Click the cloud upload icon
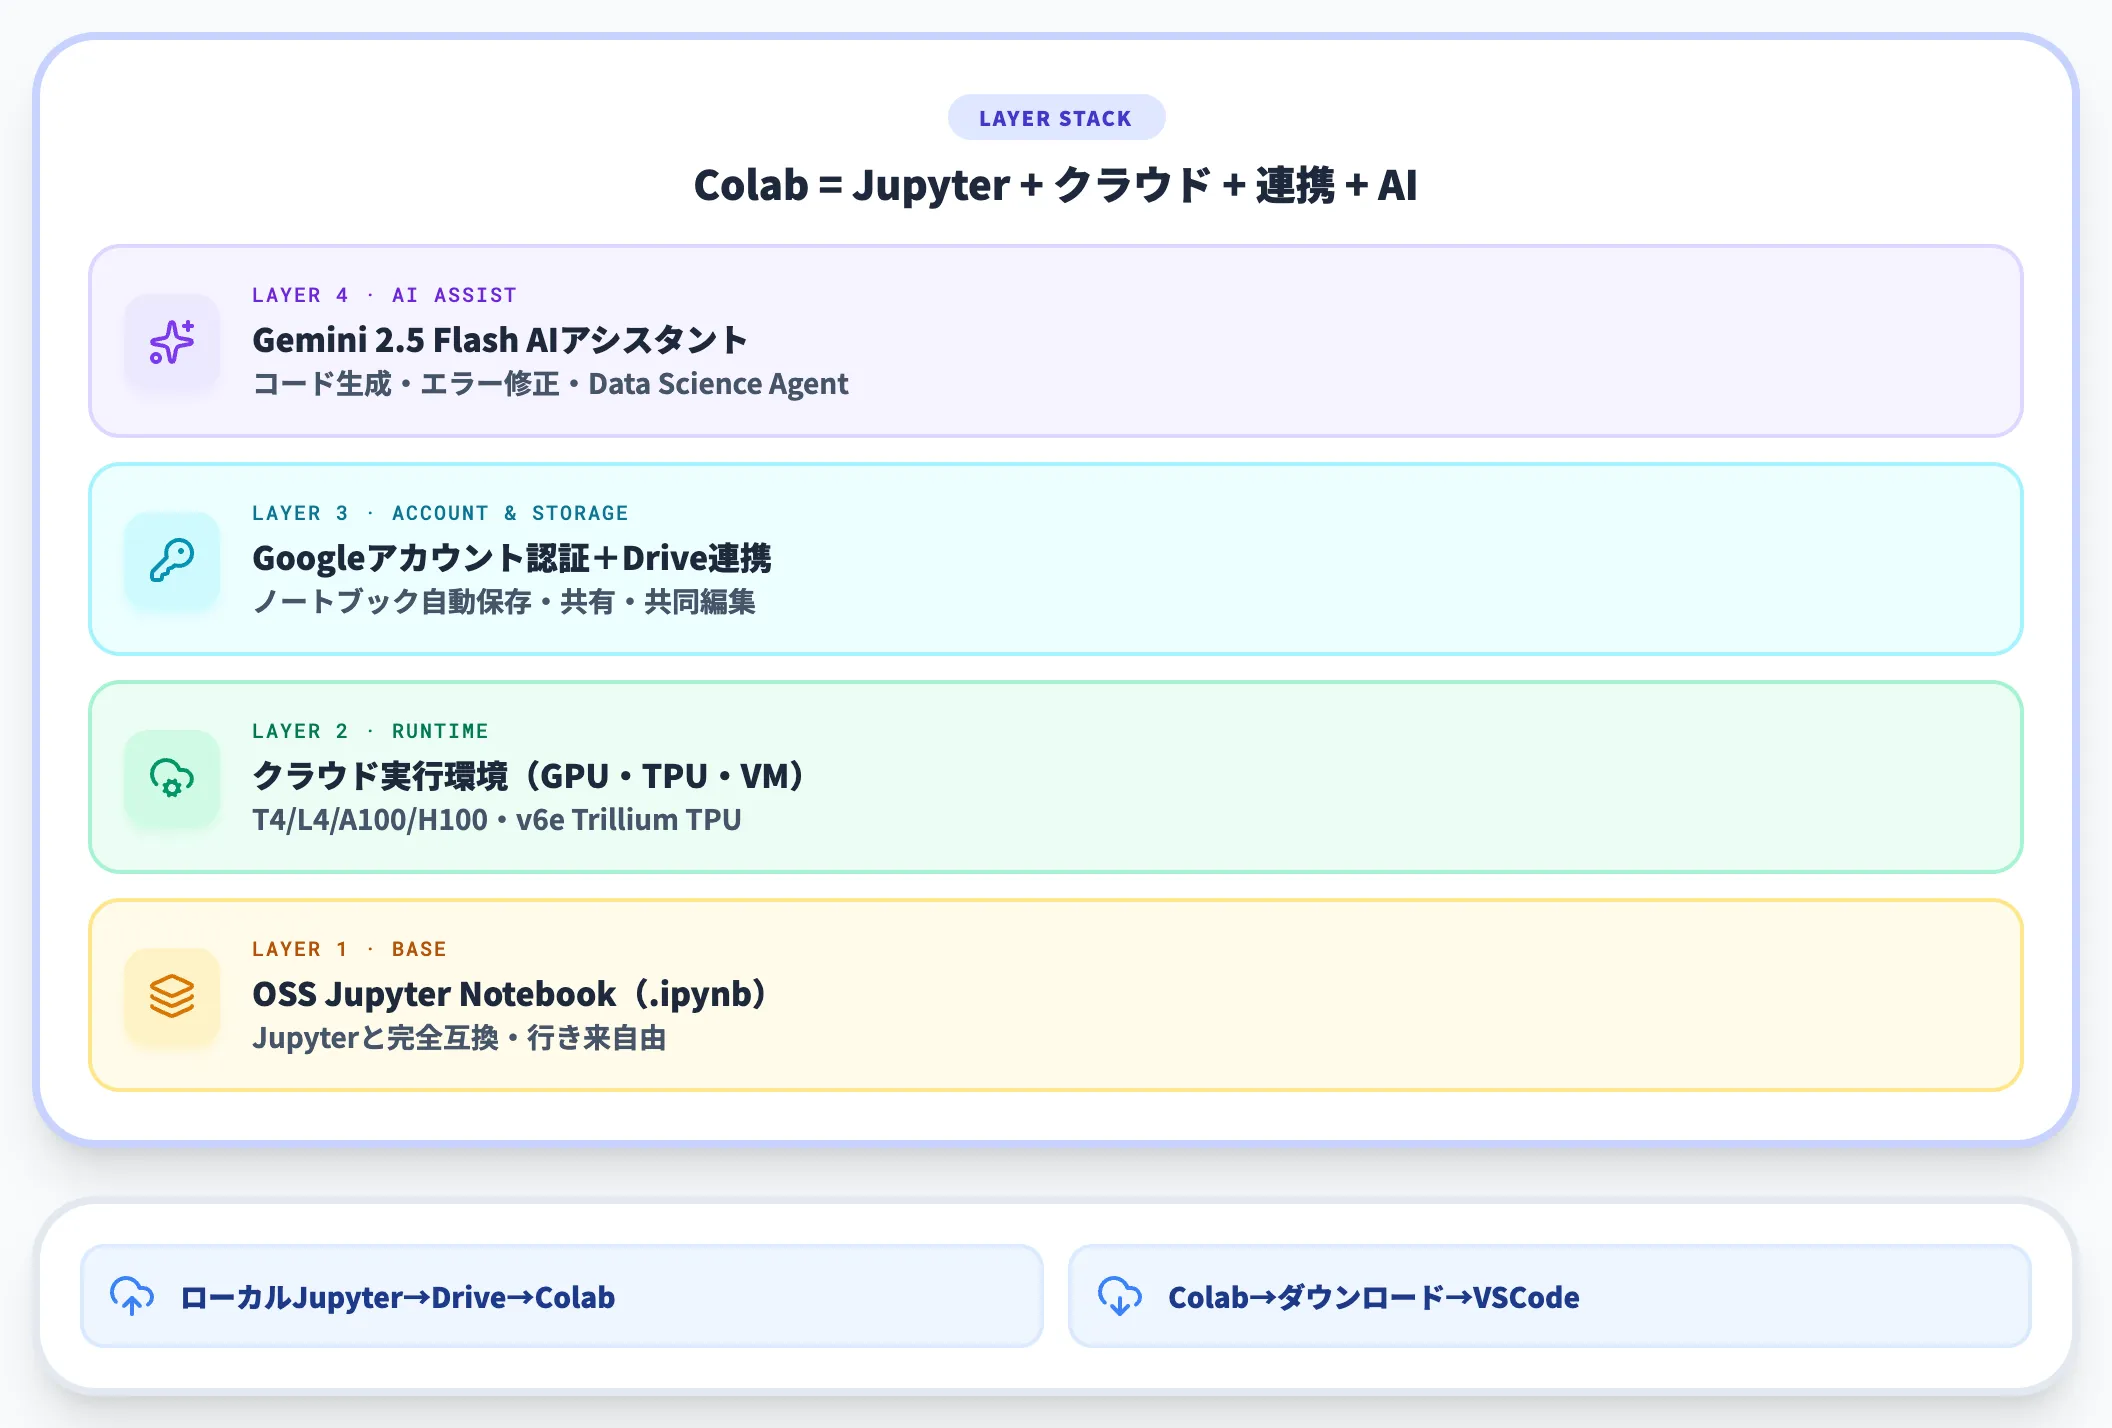Screen dimensions: 2112x1428 (132, 1296)
